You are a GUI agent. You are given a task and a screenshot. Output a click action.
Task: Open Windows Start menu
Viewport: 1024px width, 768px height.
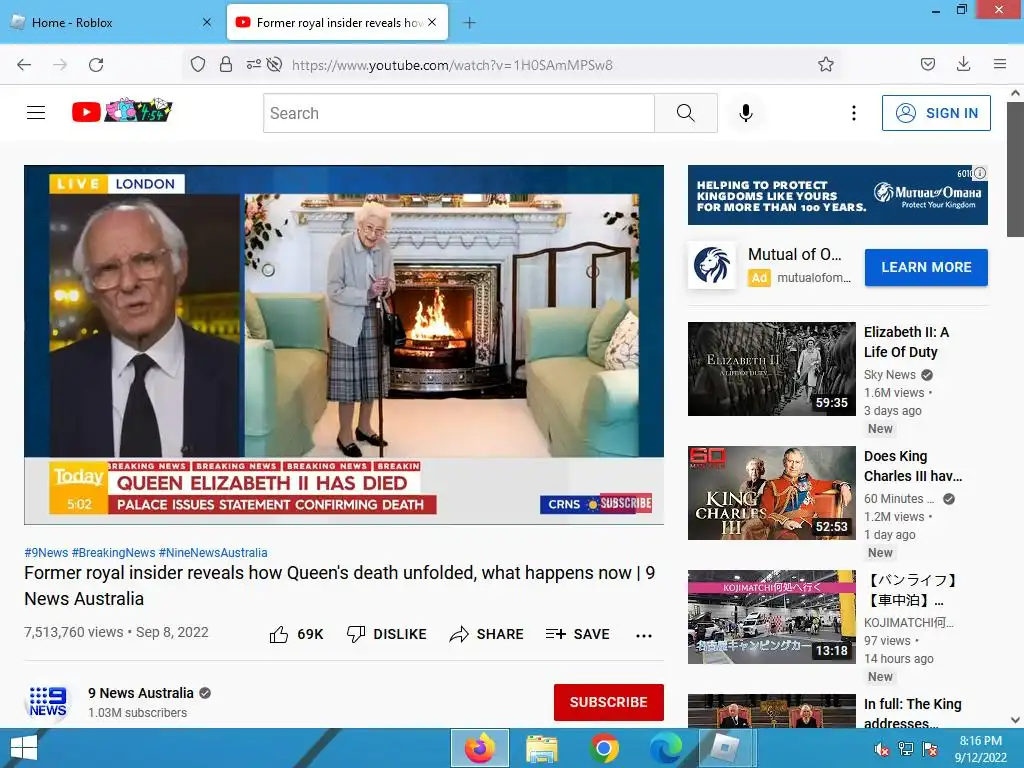tap(24, 748)
